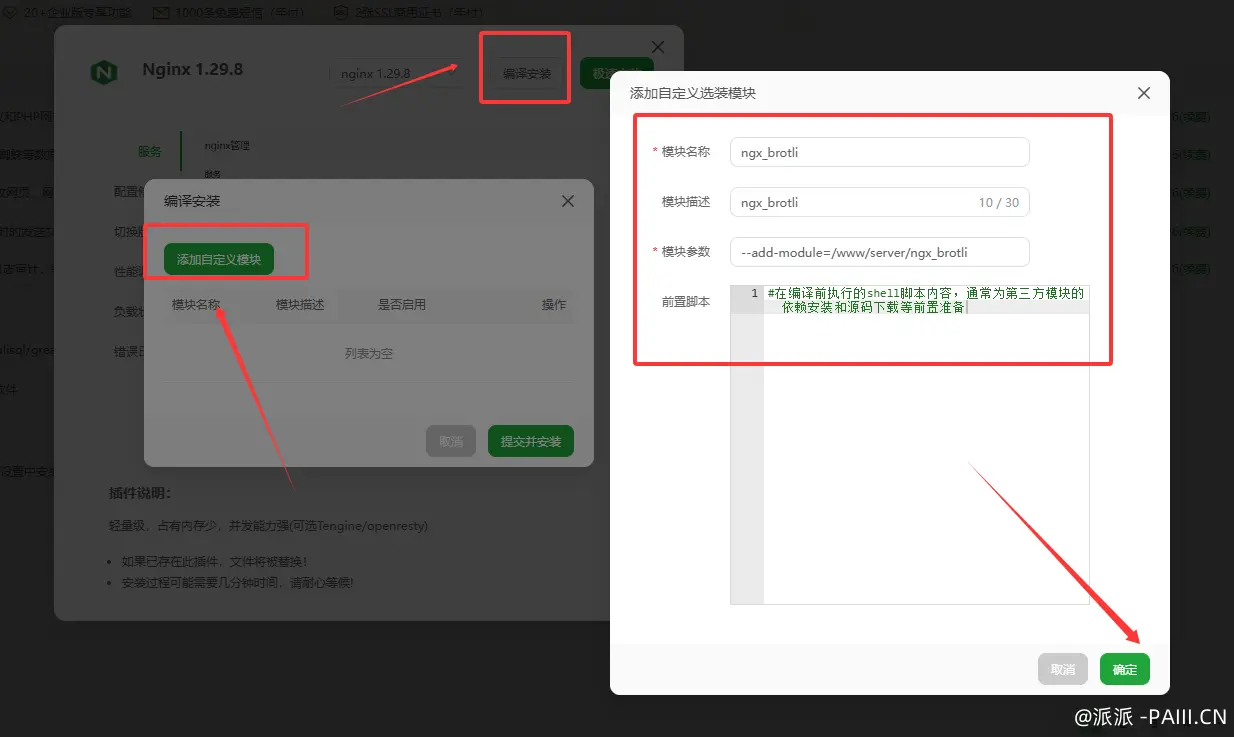
Task: Click the 列表为空 placeholder text
Action: (369, 354)
